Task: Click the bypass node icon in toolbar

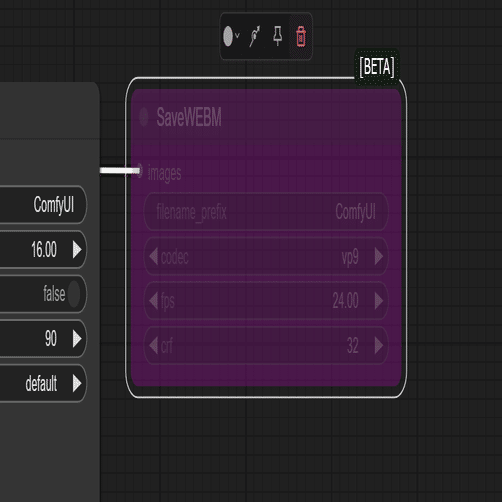Action: click(x=255, y=36)
